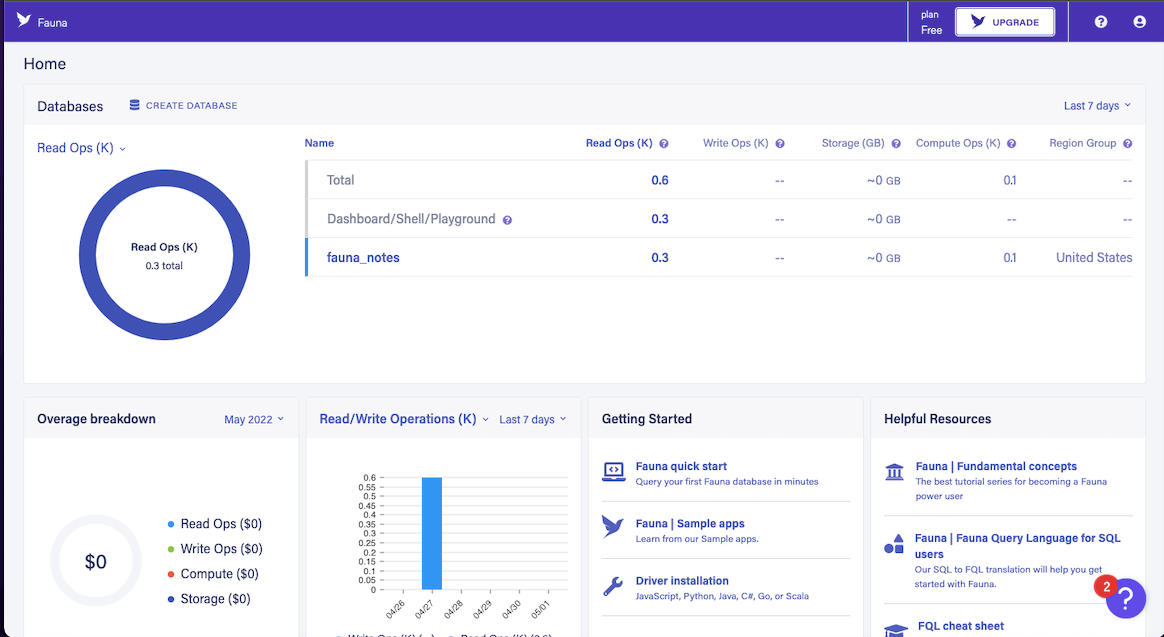Sort table by Region Group header
The height and width of the screenshot is (637, 1164).
1082,143
